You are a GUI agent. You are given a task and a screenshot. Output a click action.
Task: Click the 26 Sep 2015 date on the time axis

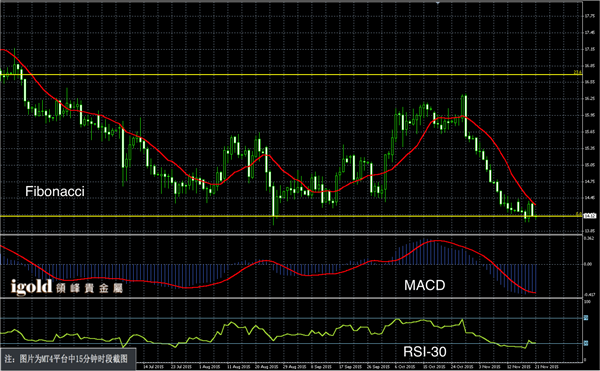[x=378, y=366]
